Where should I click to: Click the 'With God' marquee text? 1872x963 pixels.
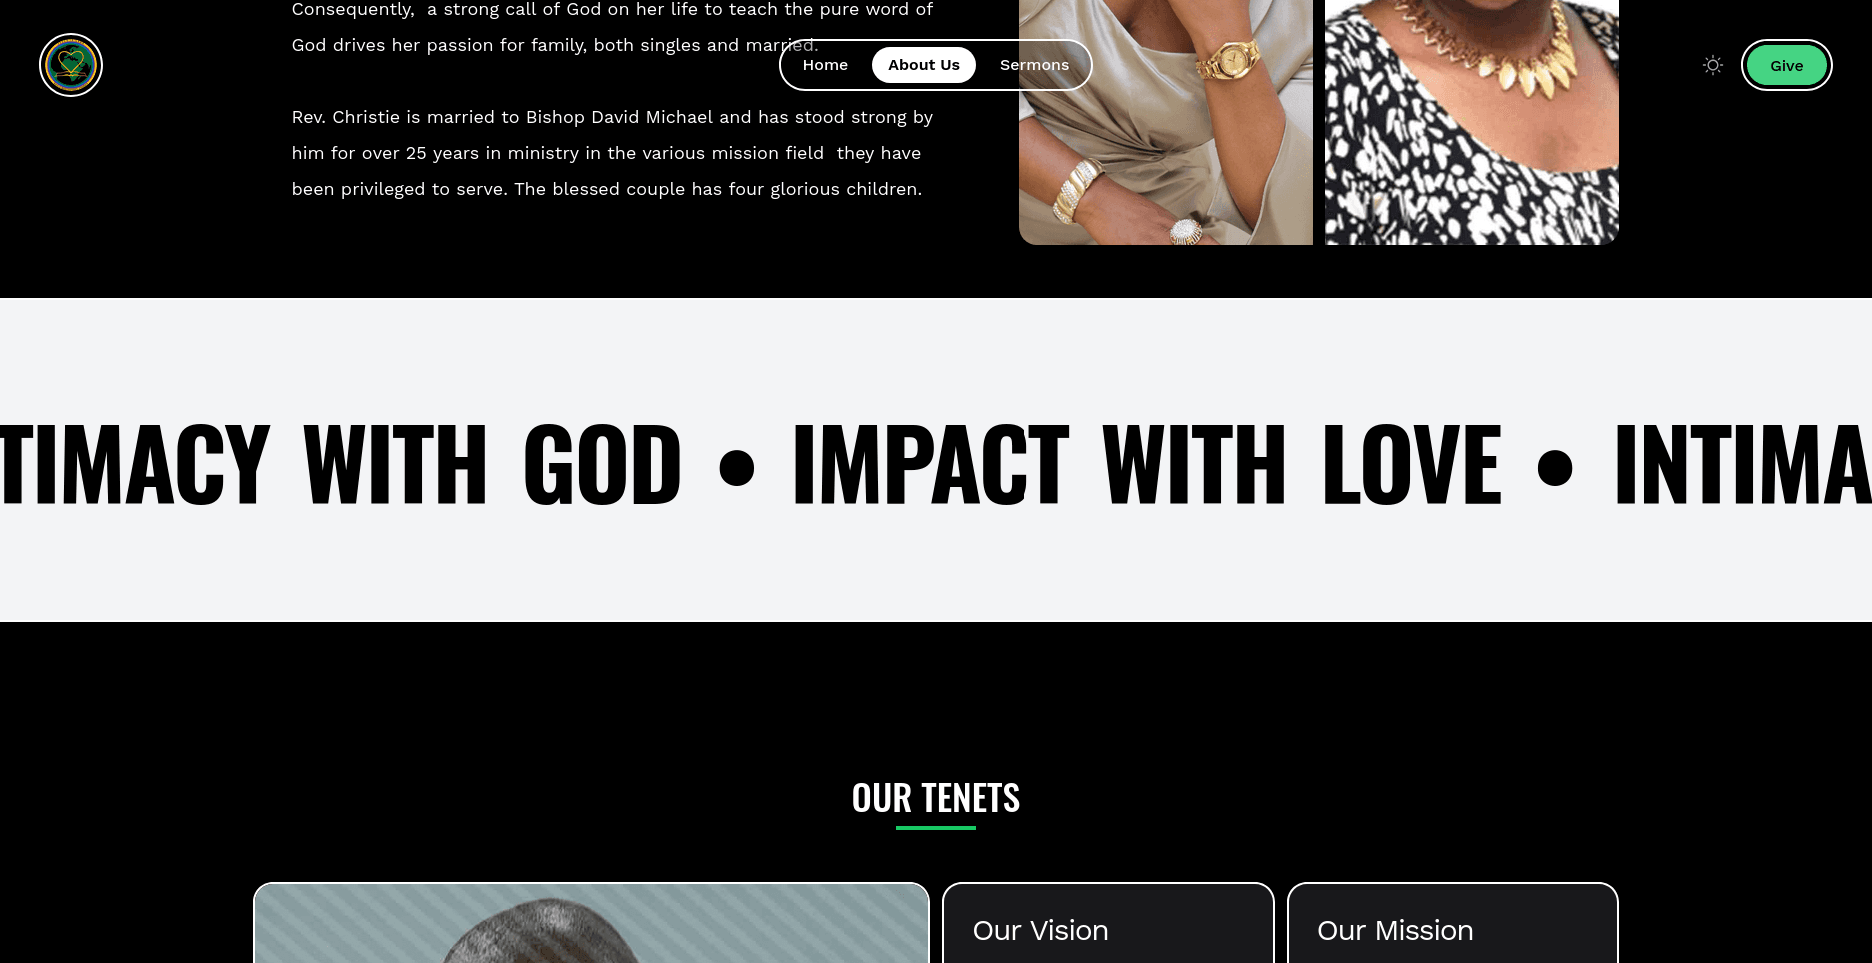tap(492, 464)
